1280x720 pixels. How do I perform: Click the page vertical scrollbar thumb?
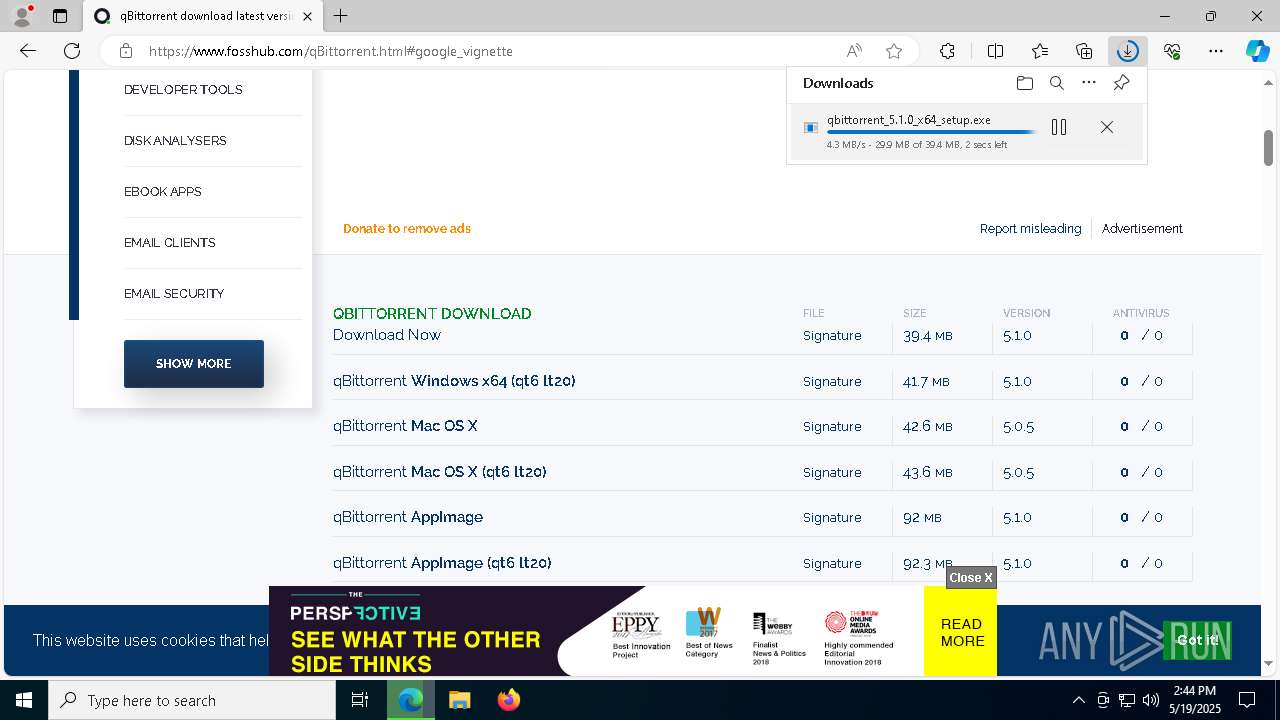click(1268, 148)
